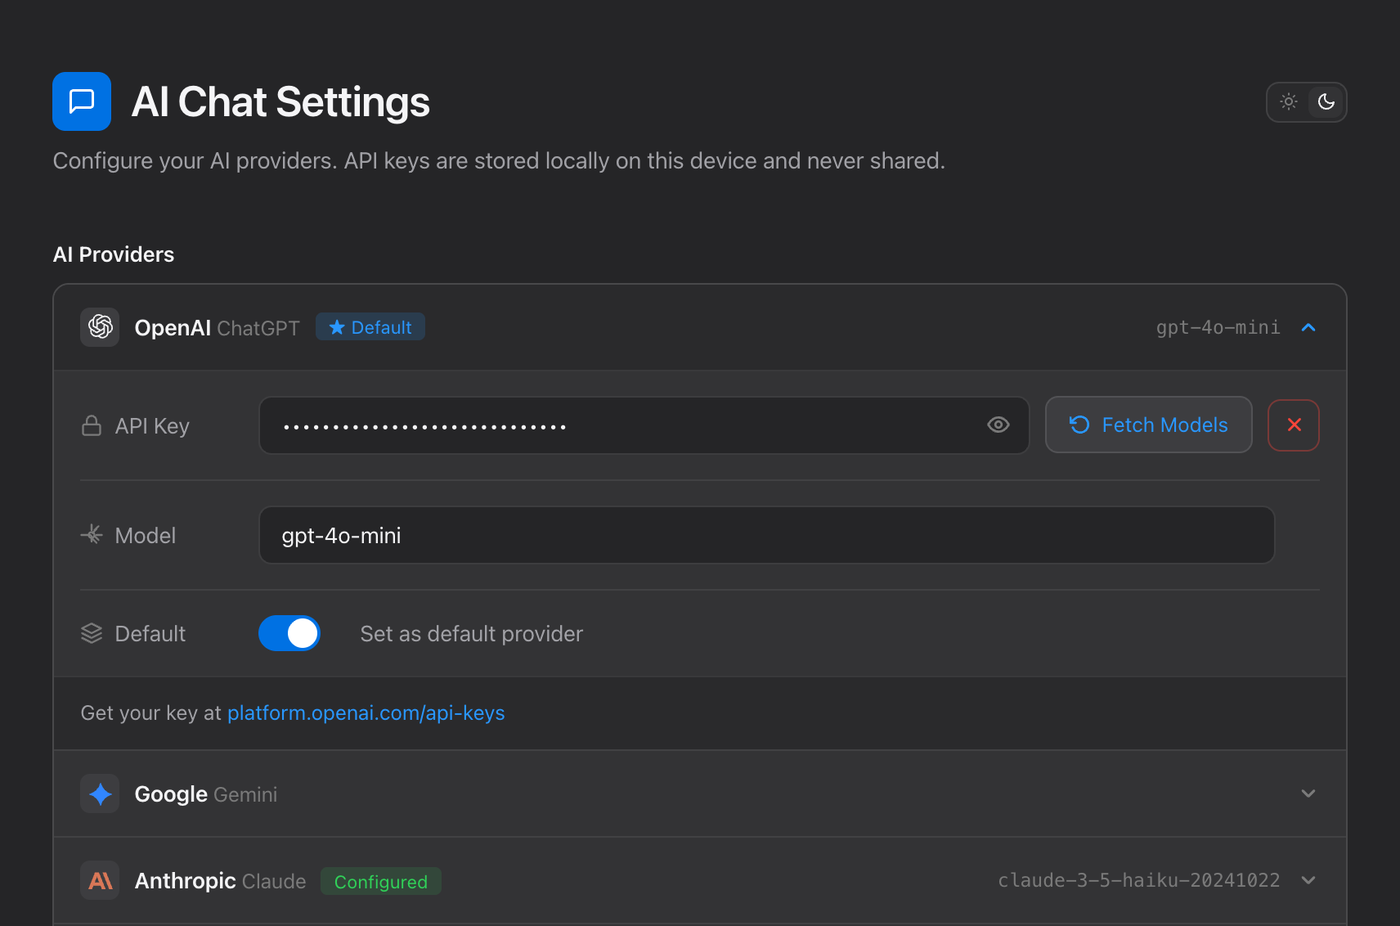Remove the OpenAI API key with red X
Viewport: 1400px width, 926px height.
click(1294, 425)
